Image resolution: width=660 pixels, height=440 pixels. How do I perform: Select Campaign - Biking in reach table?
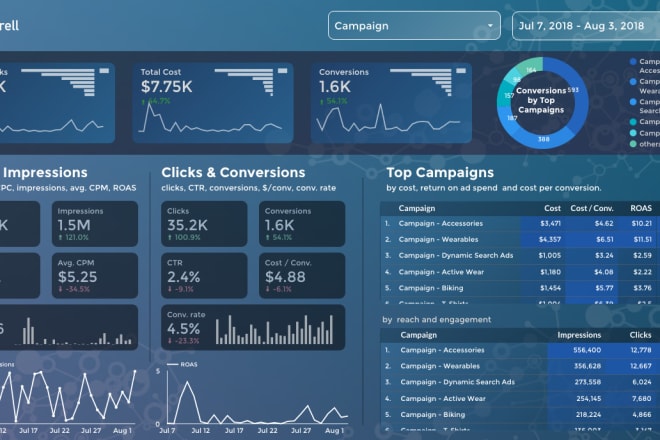(x=432, y=414)
